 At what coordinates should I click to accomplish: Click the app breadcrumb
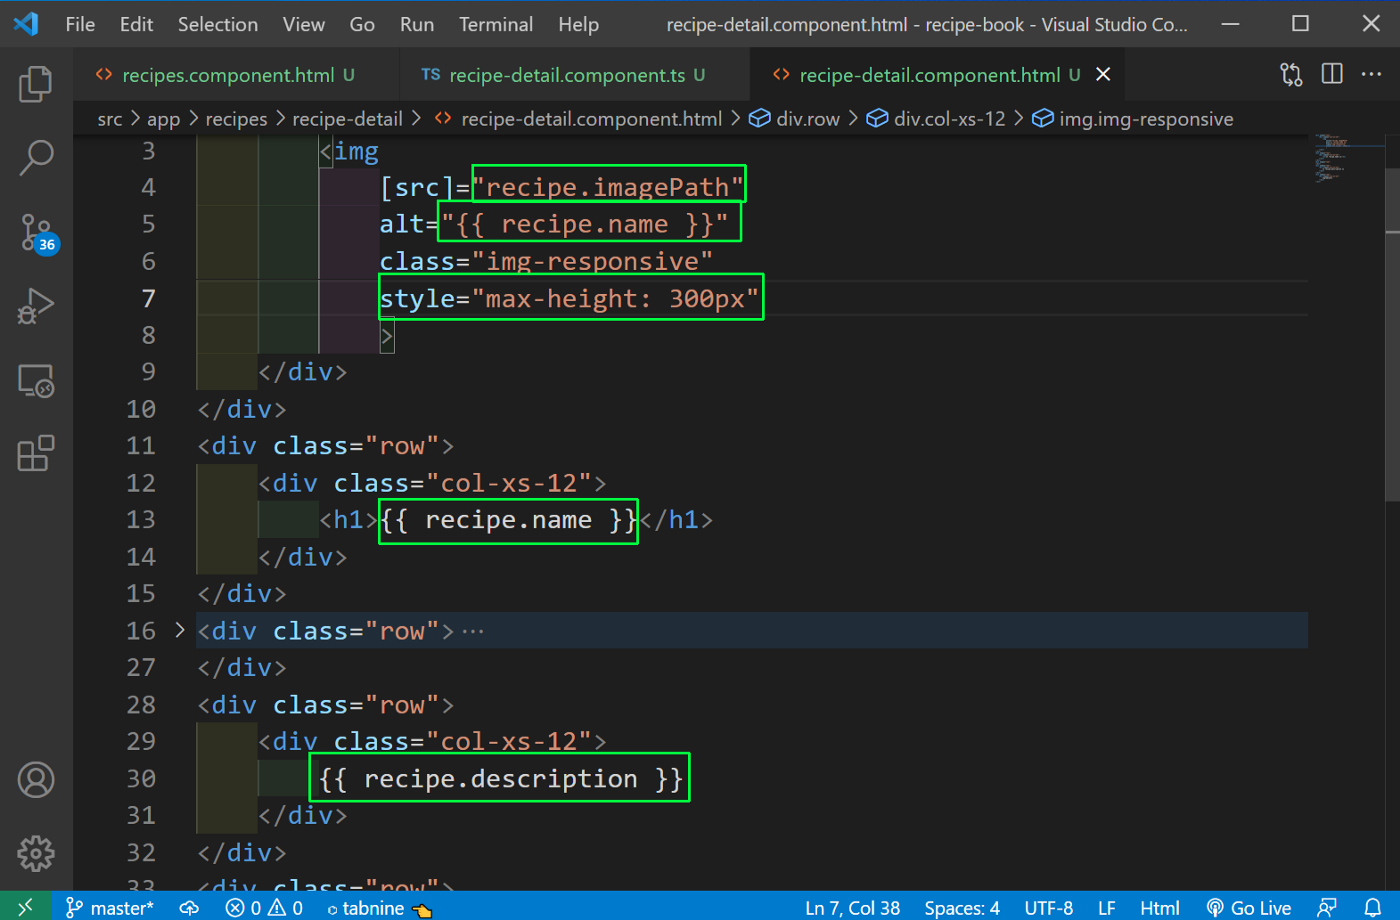[163, 119]
